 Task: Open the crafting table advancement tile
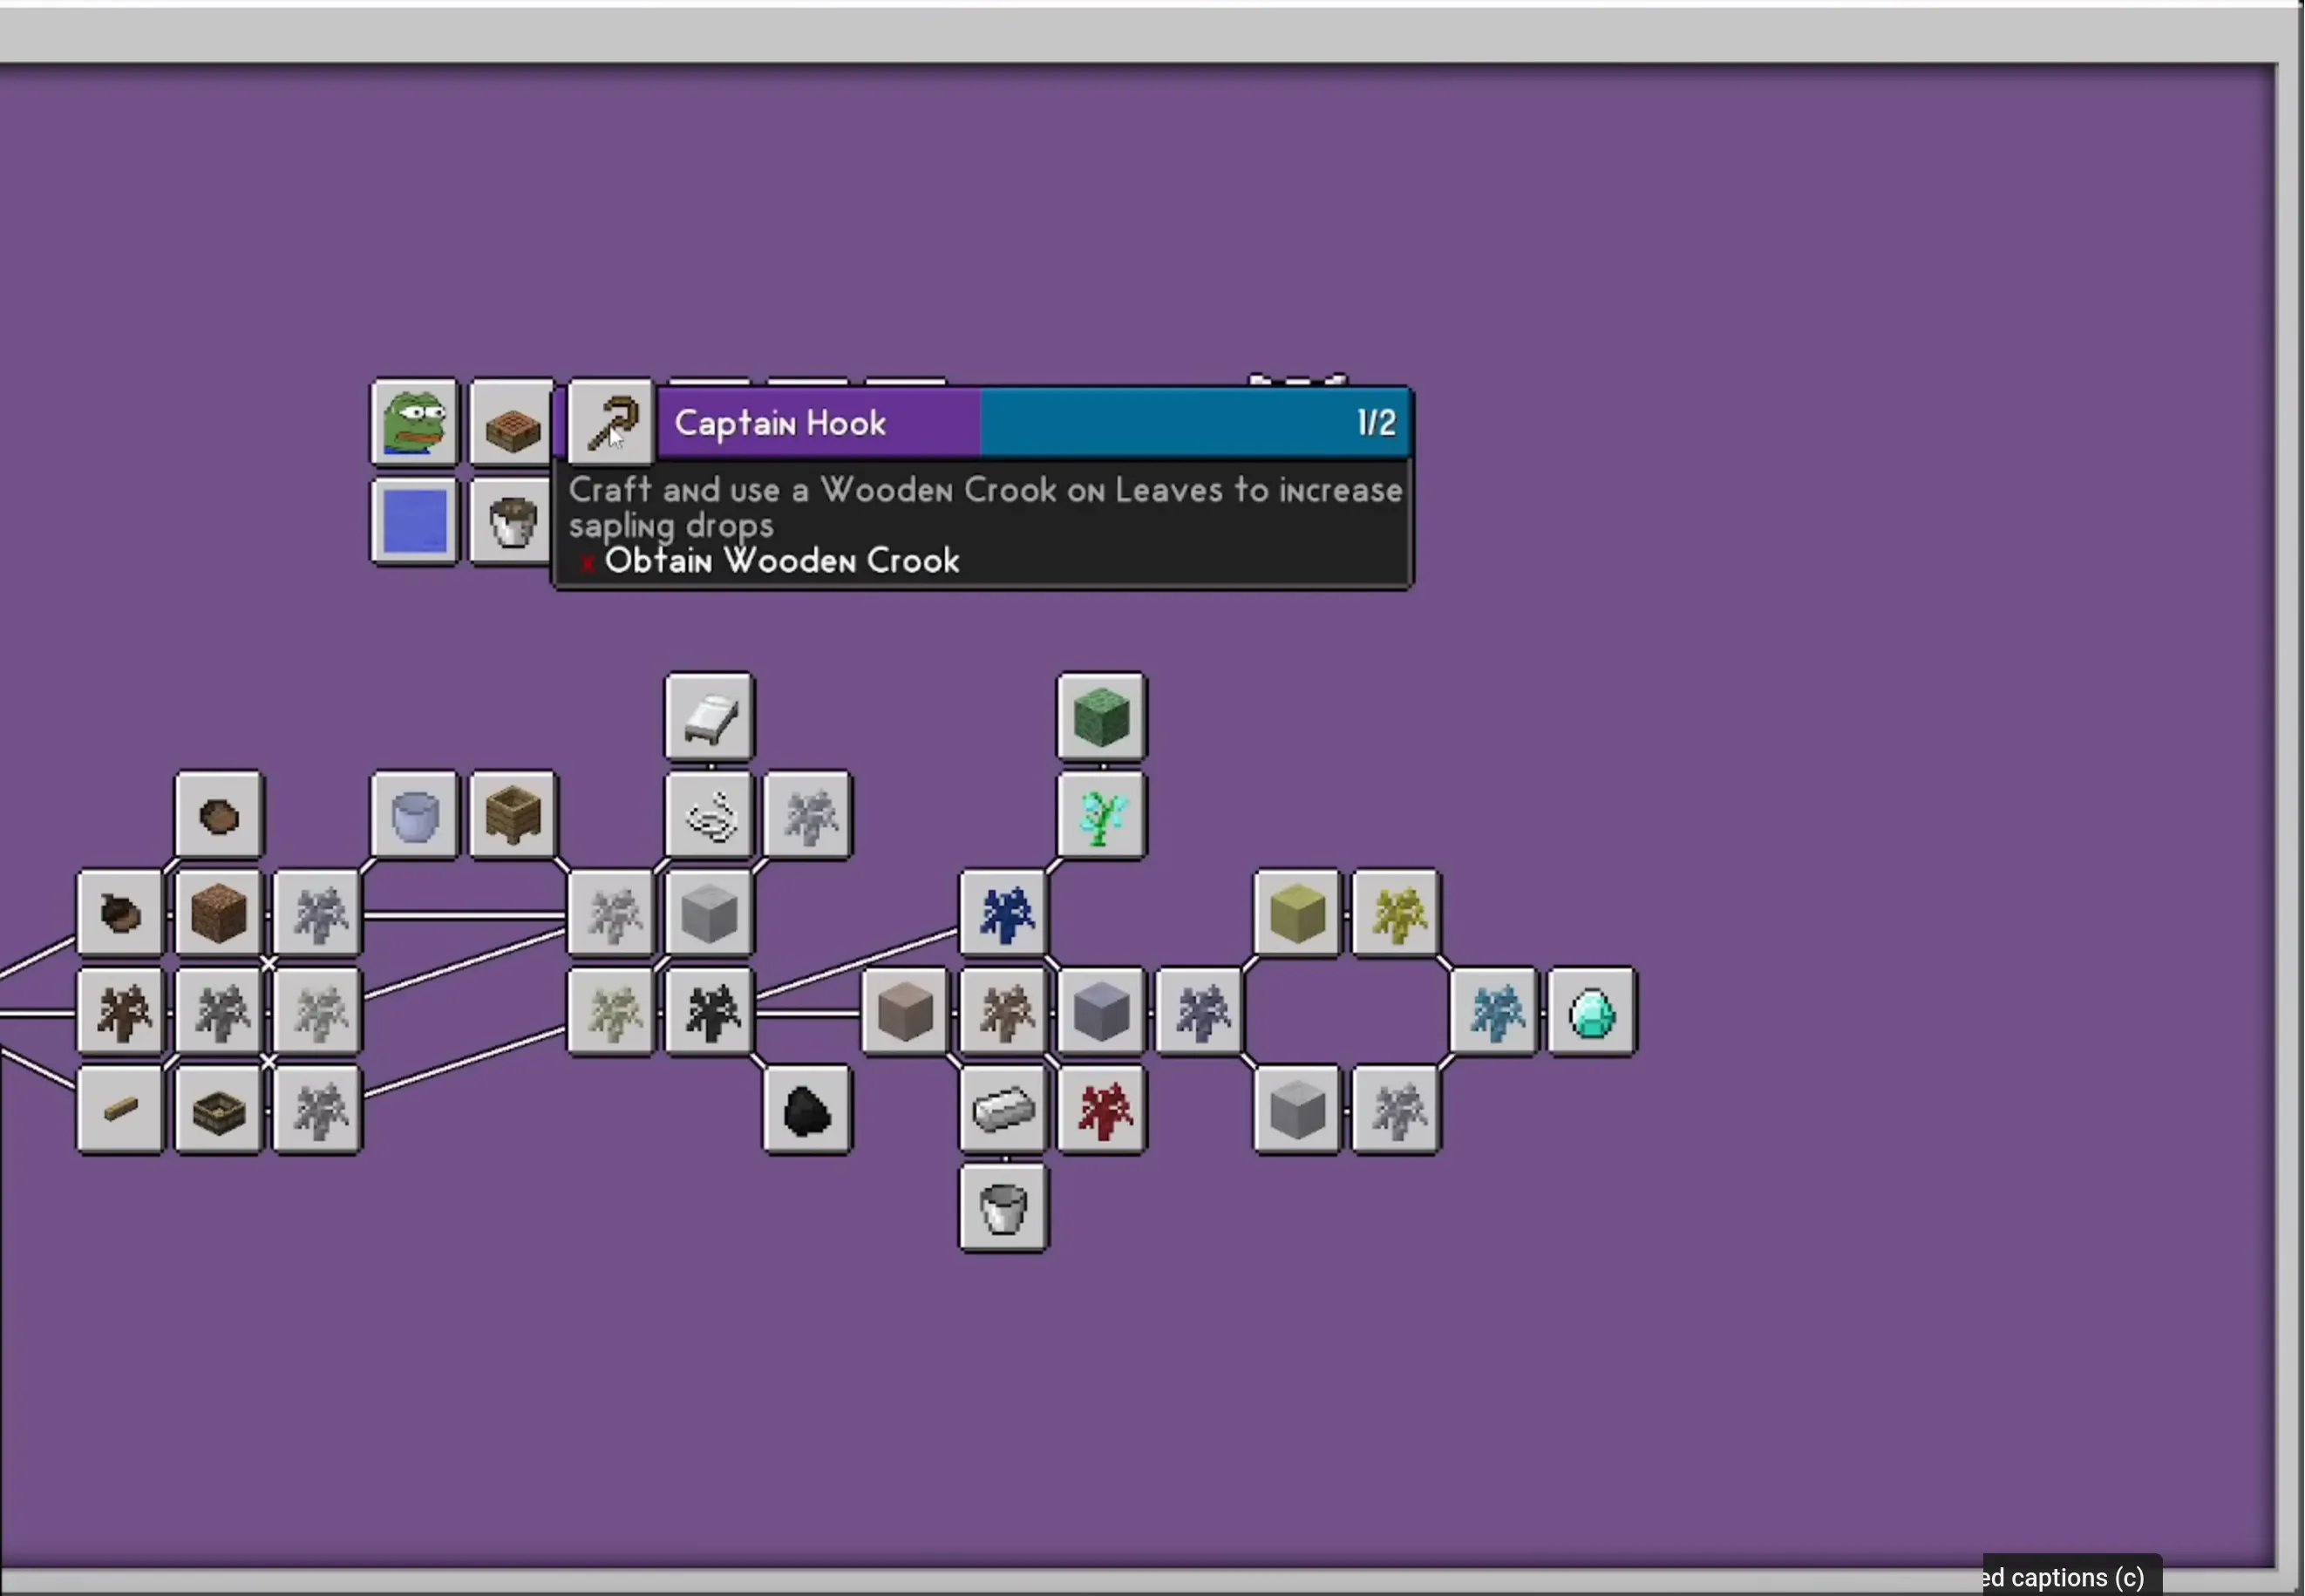point(512,422)
